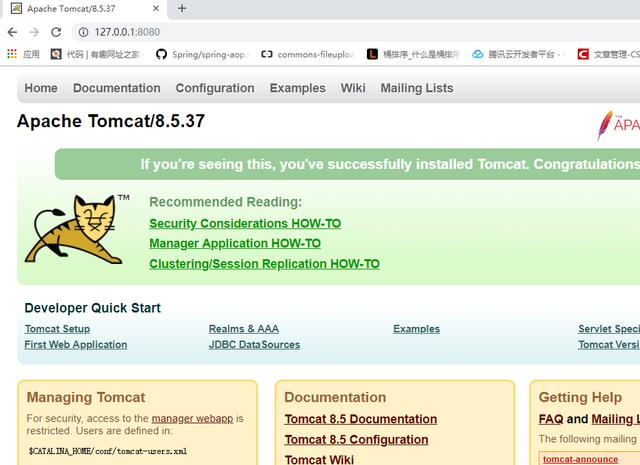
Task: Open Security Considerations HOW-TO link
Action: tap(245, 223)
